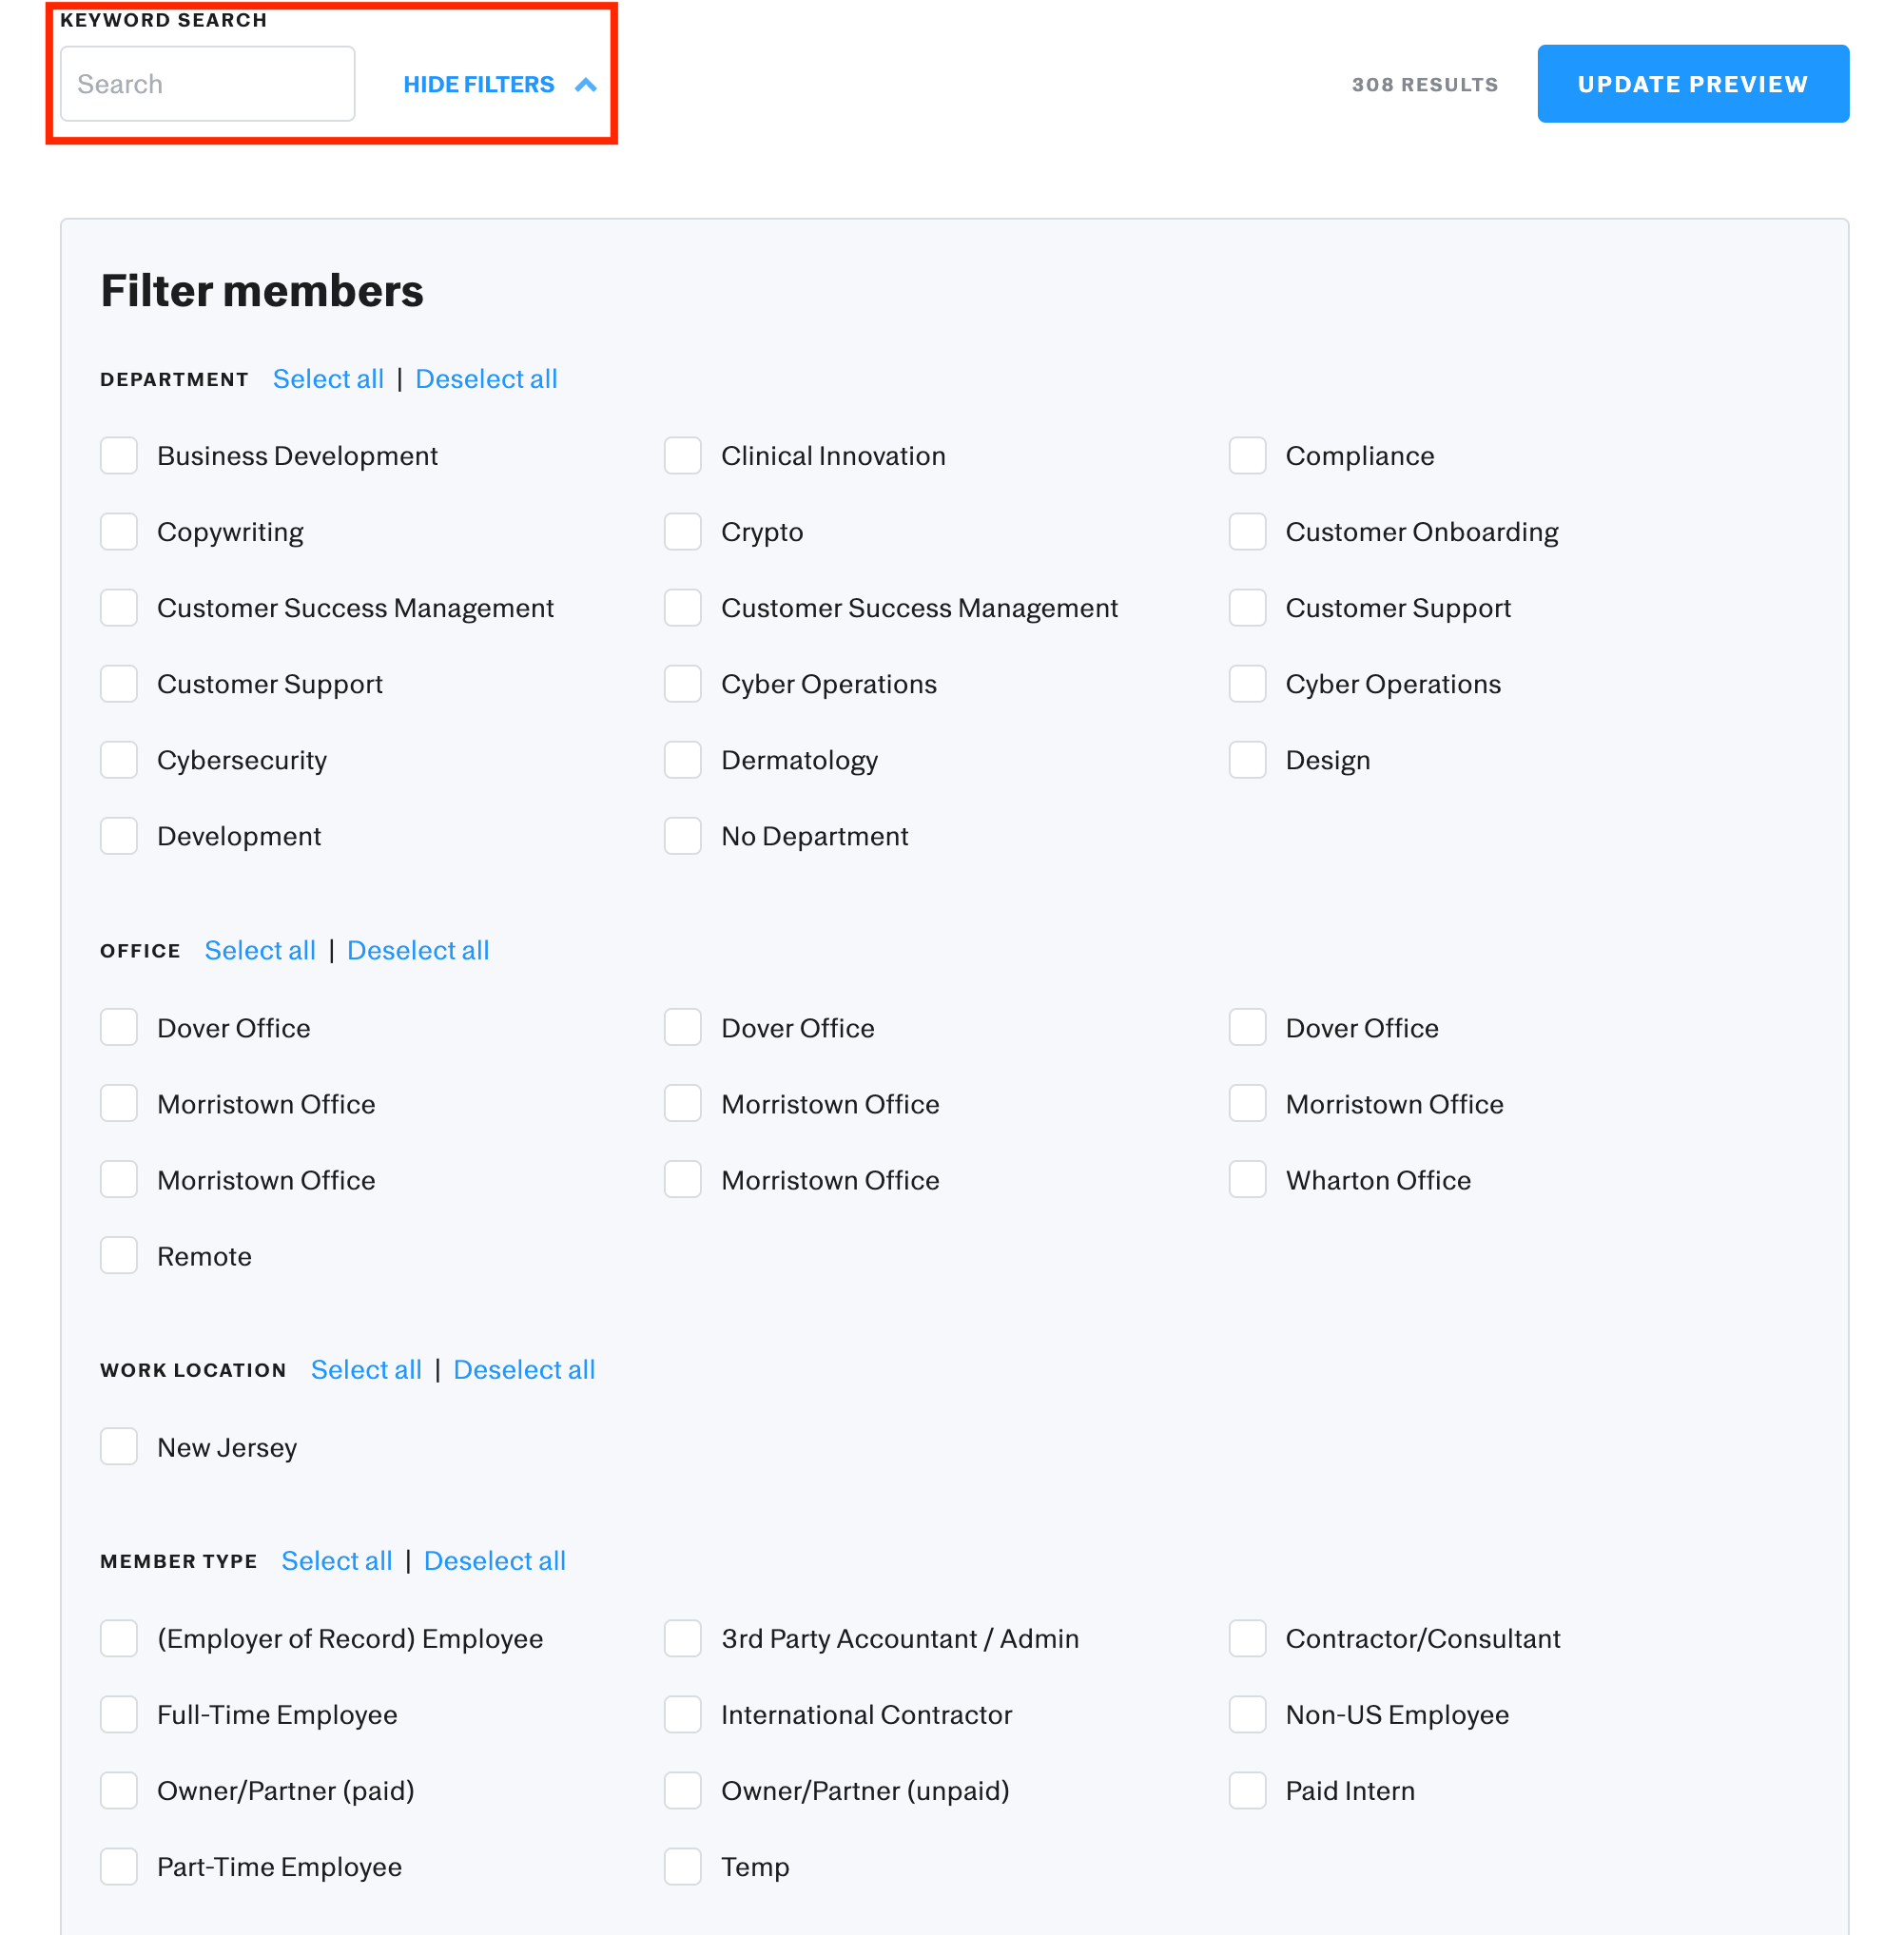
Task: Check the Full-Time Employee box
Action: pyautogui.click(x=119, y=1714)
